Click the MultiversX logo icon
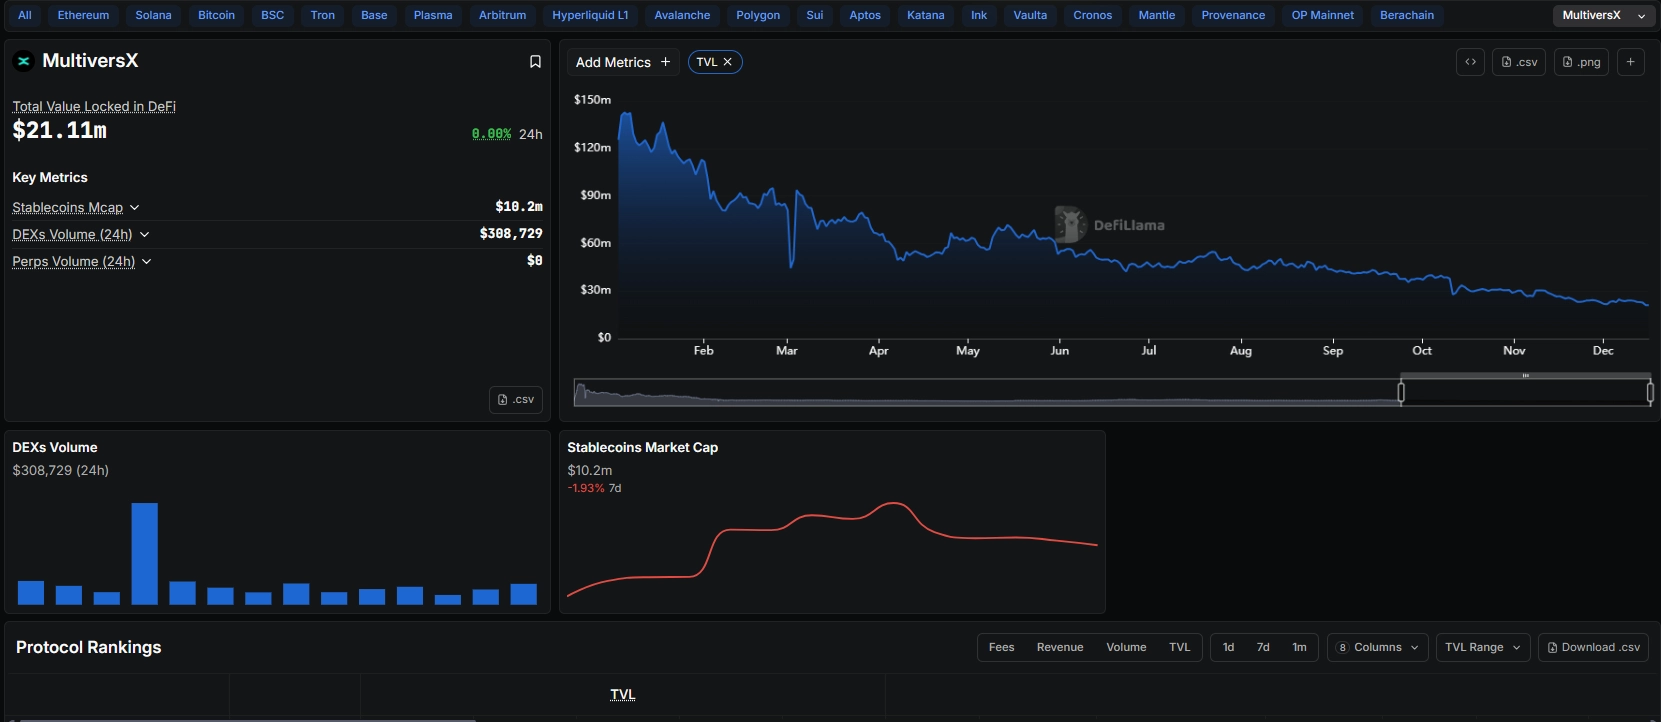 [x=24, y=61]
